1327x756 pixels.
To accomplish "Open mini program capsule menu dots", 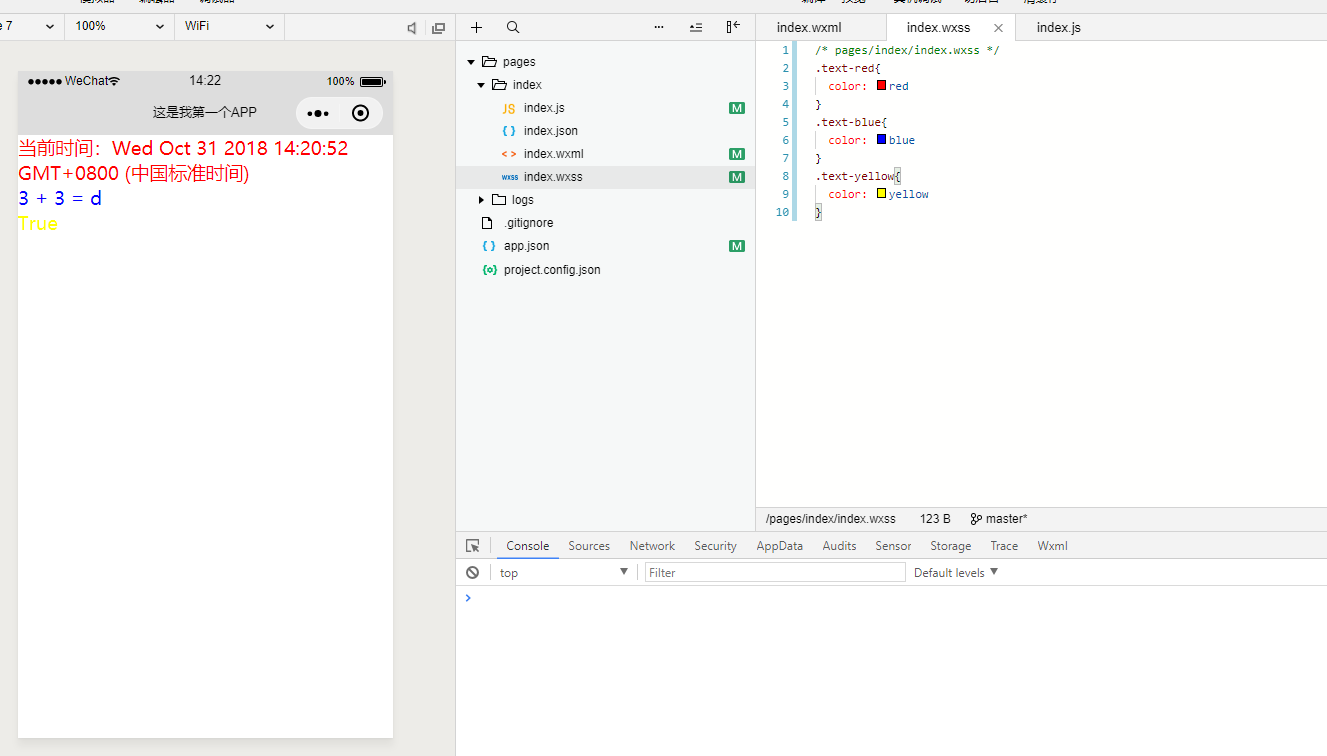I will pos(318,113).
